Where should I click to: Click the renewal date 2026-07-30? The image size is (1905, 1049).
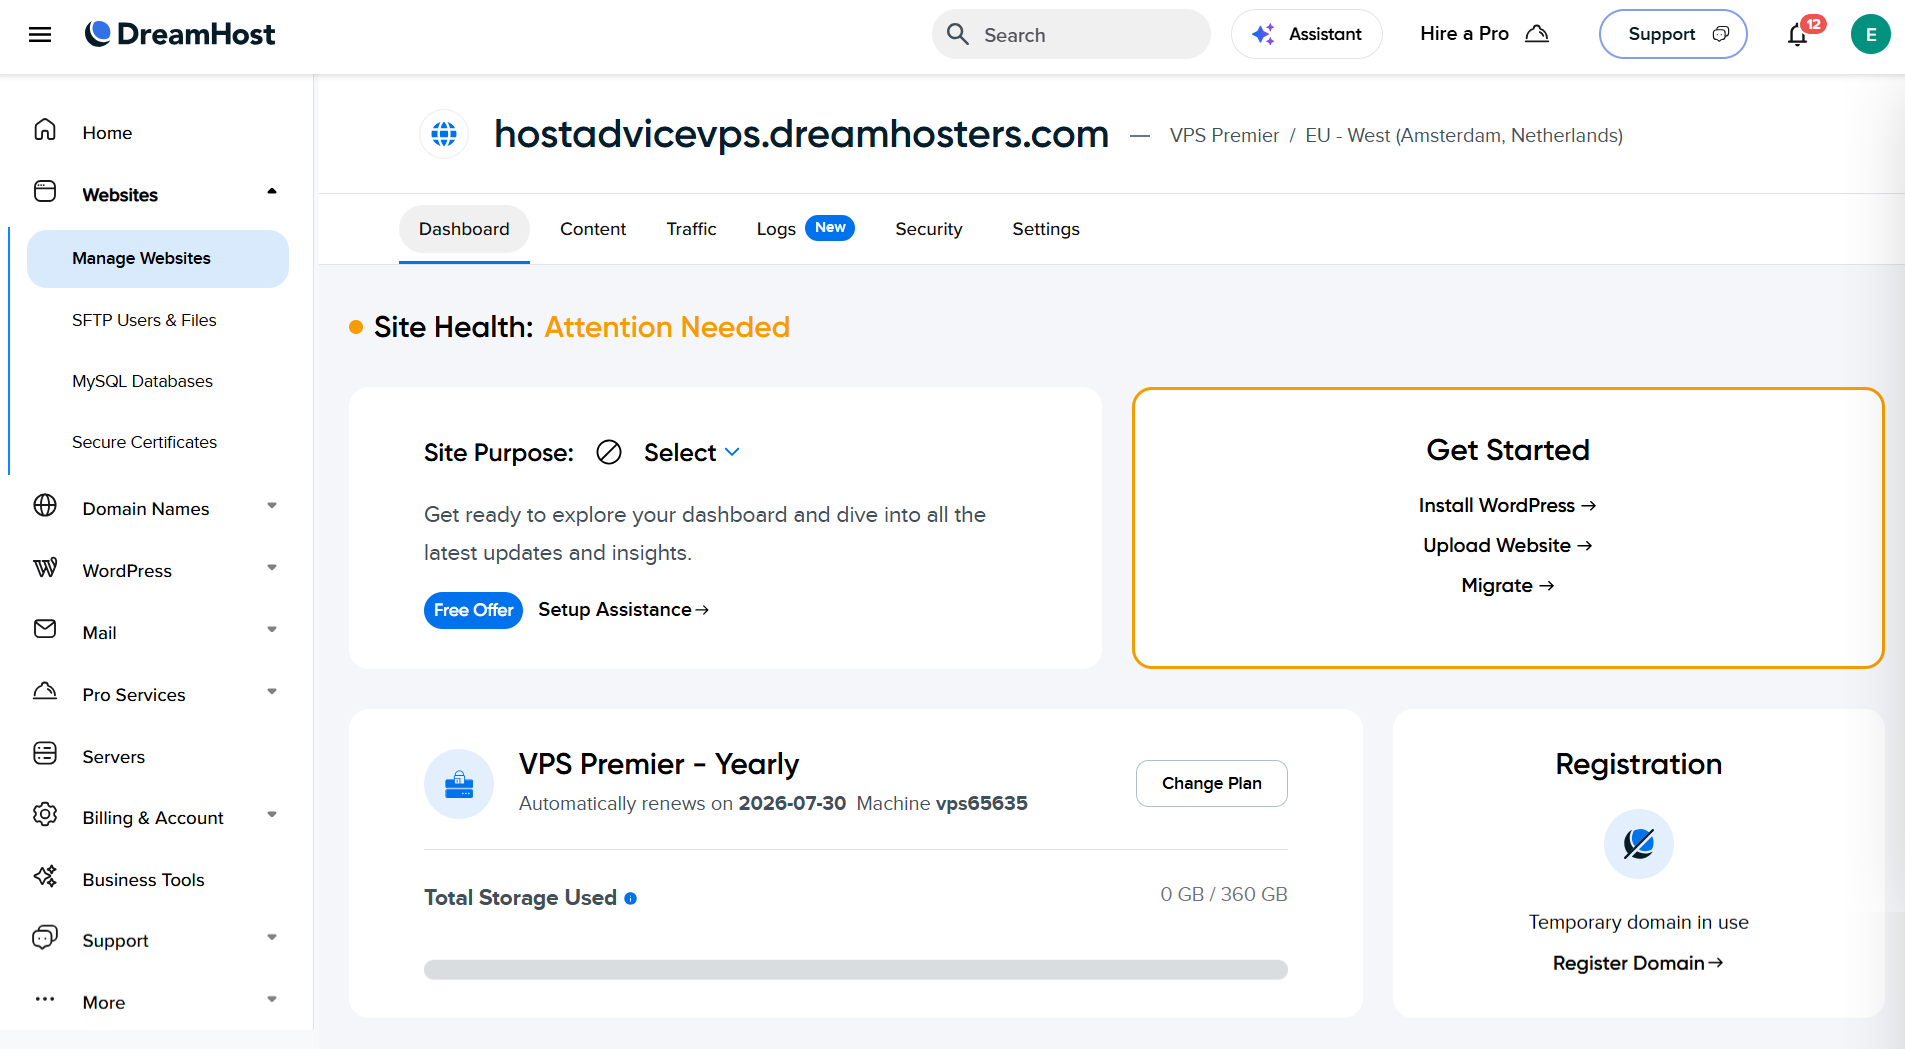coord(792,803)
